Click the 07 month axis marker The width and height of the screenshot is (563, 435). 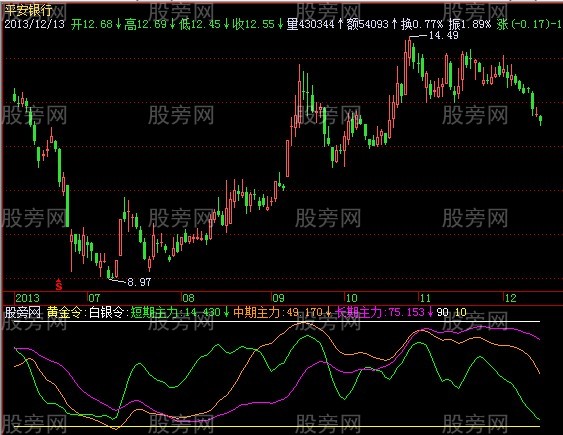[x=94, y=298]
